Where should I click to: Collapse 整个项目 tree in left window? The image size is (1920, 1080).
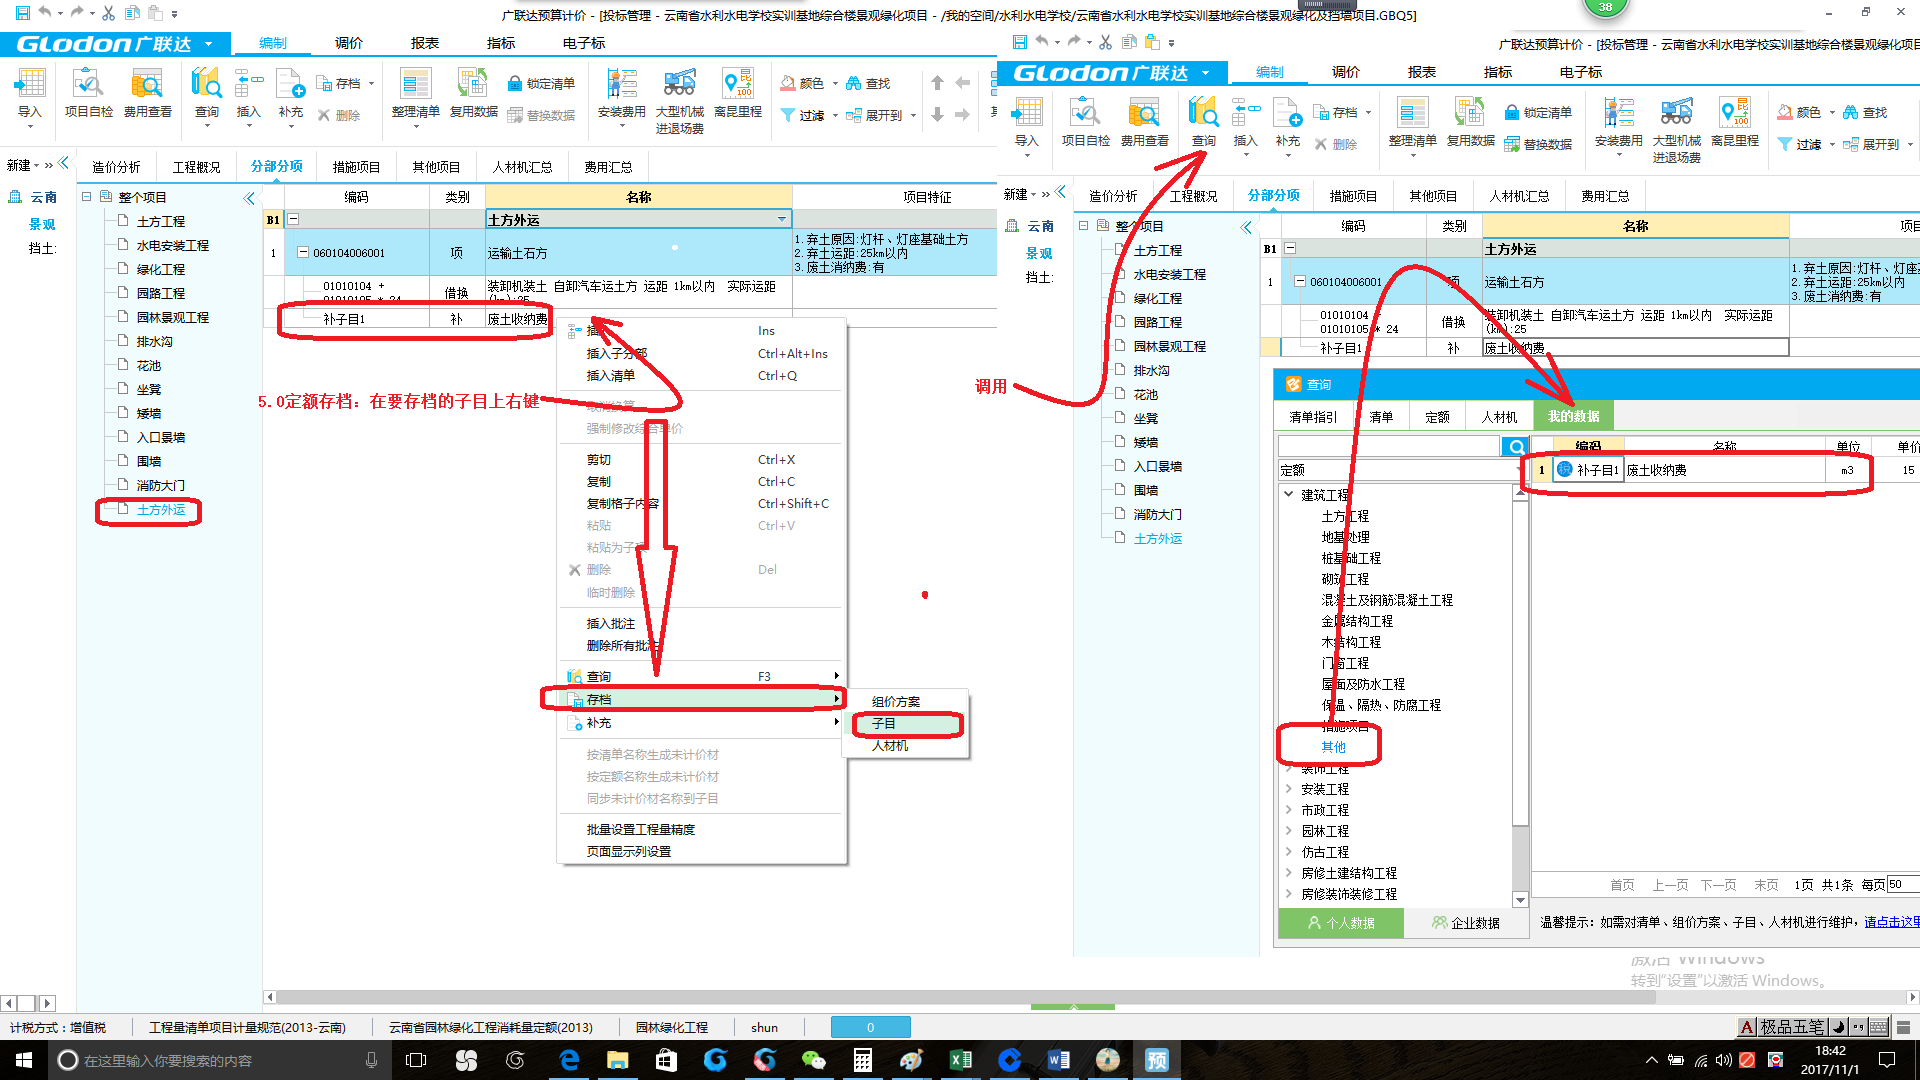pyautogui.click(x=87, y=197)
